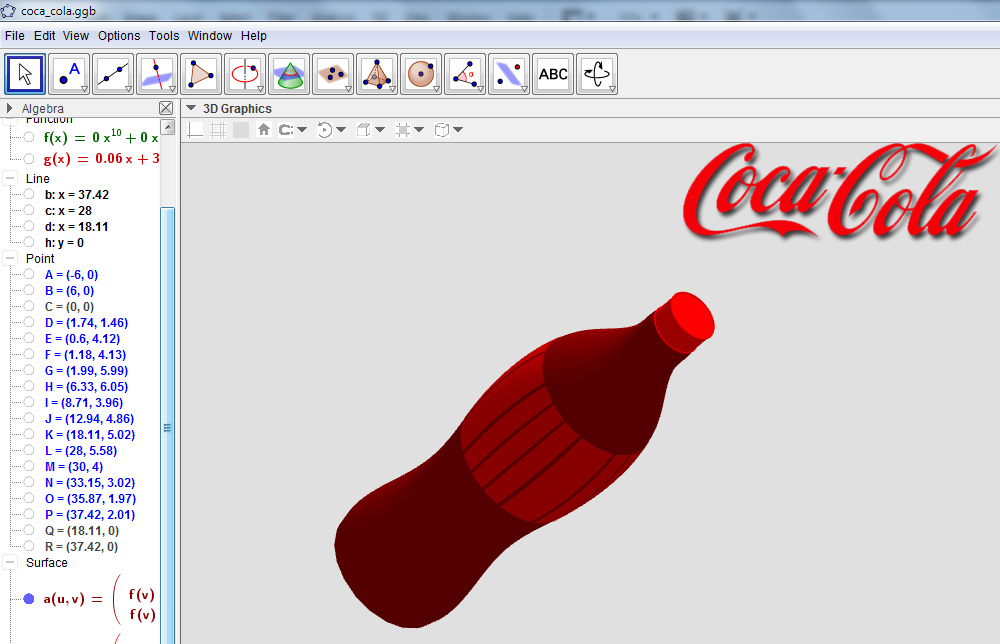This screenshot has height=644, width=1000.
Task: Expand the Algebra panel header arrow
Action: (x=9, y=108)
